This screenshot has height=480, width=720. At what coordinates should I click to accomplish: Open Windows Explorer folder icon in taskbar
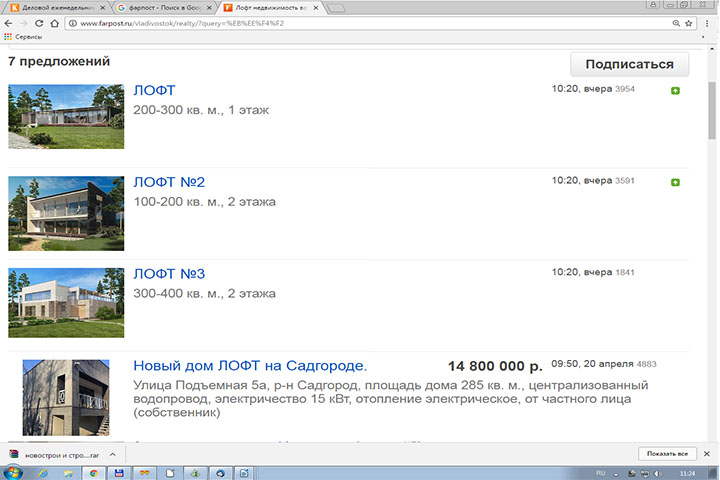tap(66, 471)
